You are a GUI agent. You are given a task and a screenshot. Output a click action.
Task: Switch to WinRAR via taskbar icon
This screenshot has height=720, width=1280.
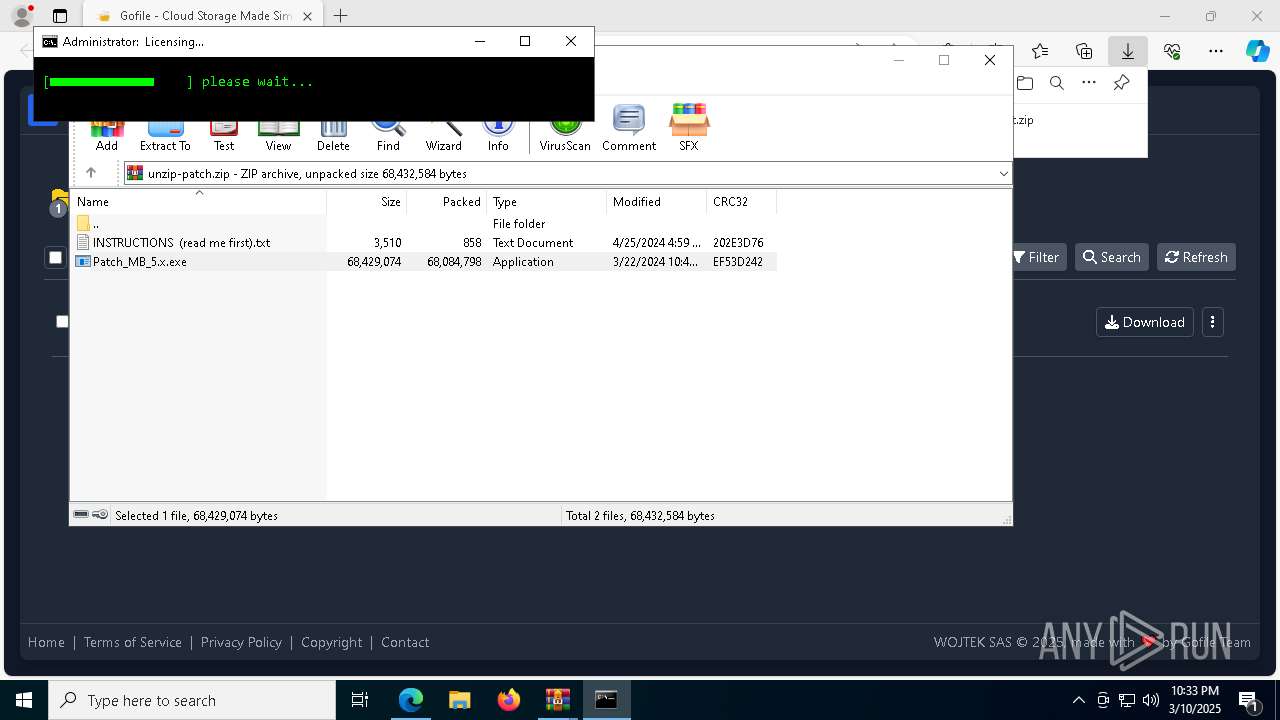click(557, 700)
